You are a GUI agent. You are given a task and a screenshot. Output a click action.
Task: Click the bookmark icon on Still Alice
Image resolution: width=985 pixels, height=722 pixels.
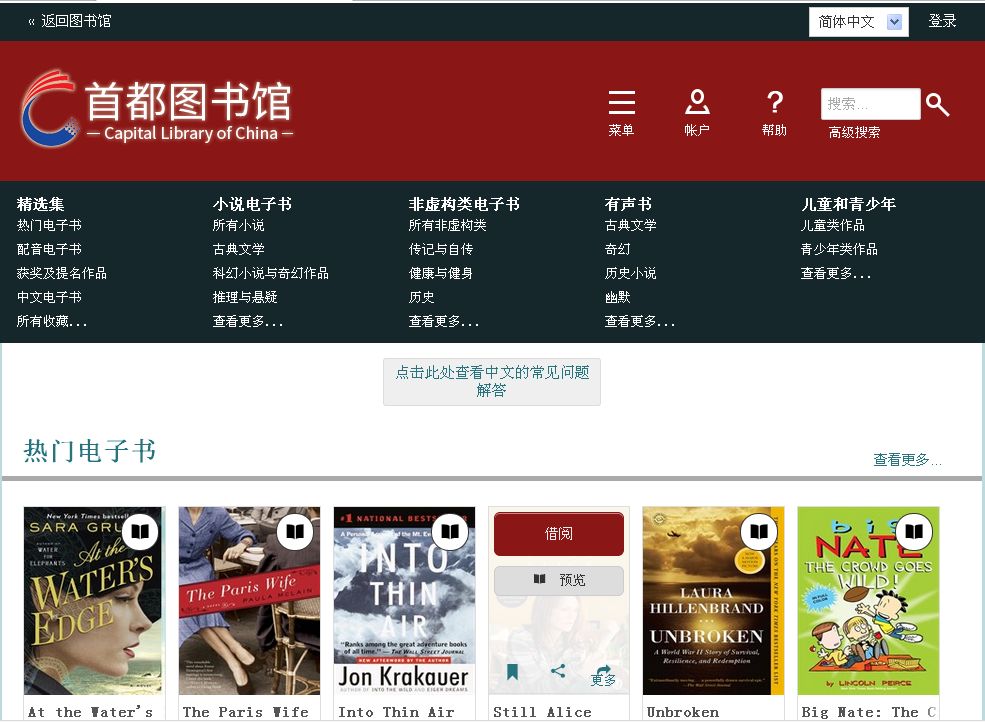512,672
